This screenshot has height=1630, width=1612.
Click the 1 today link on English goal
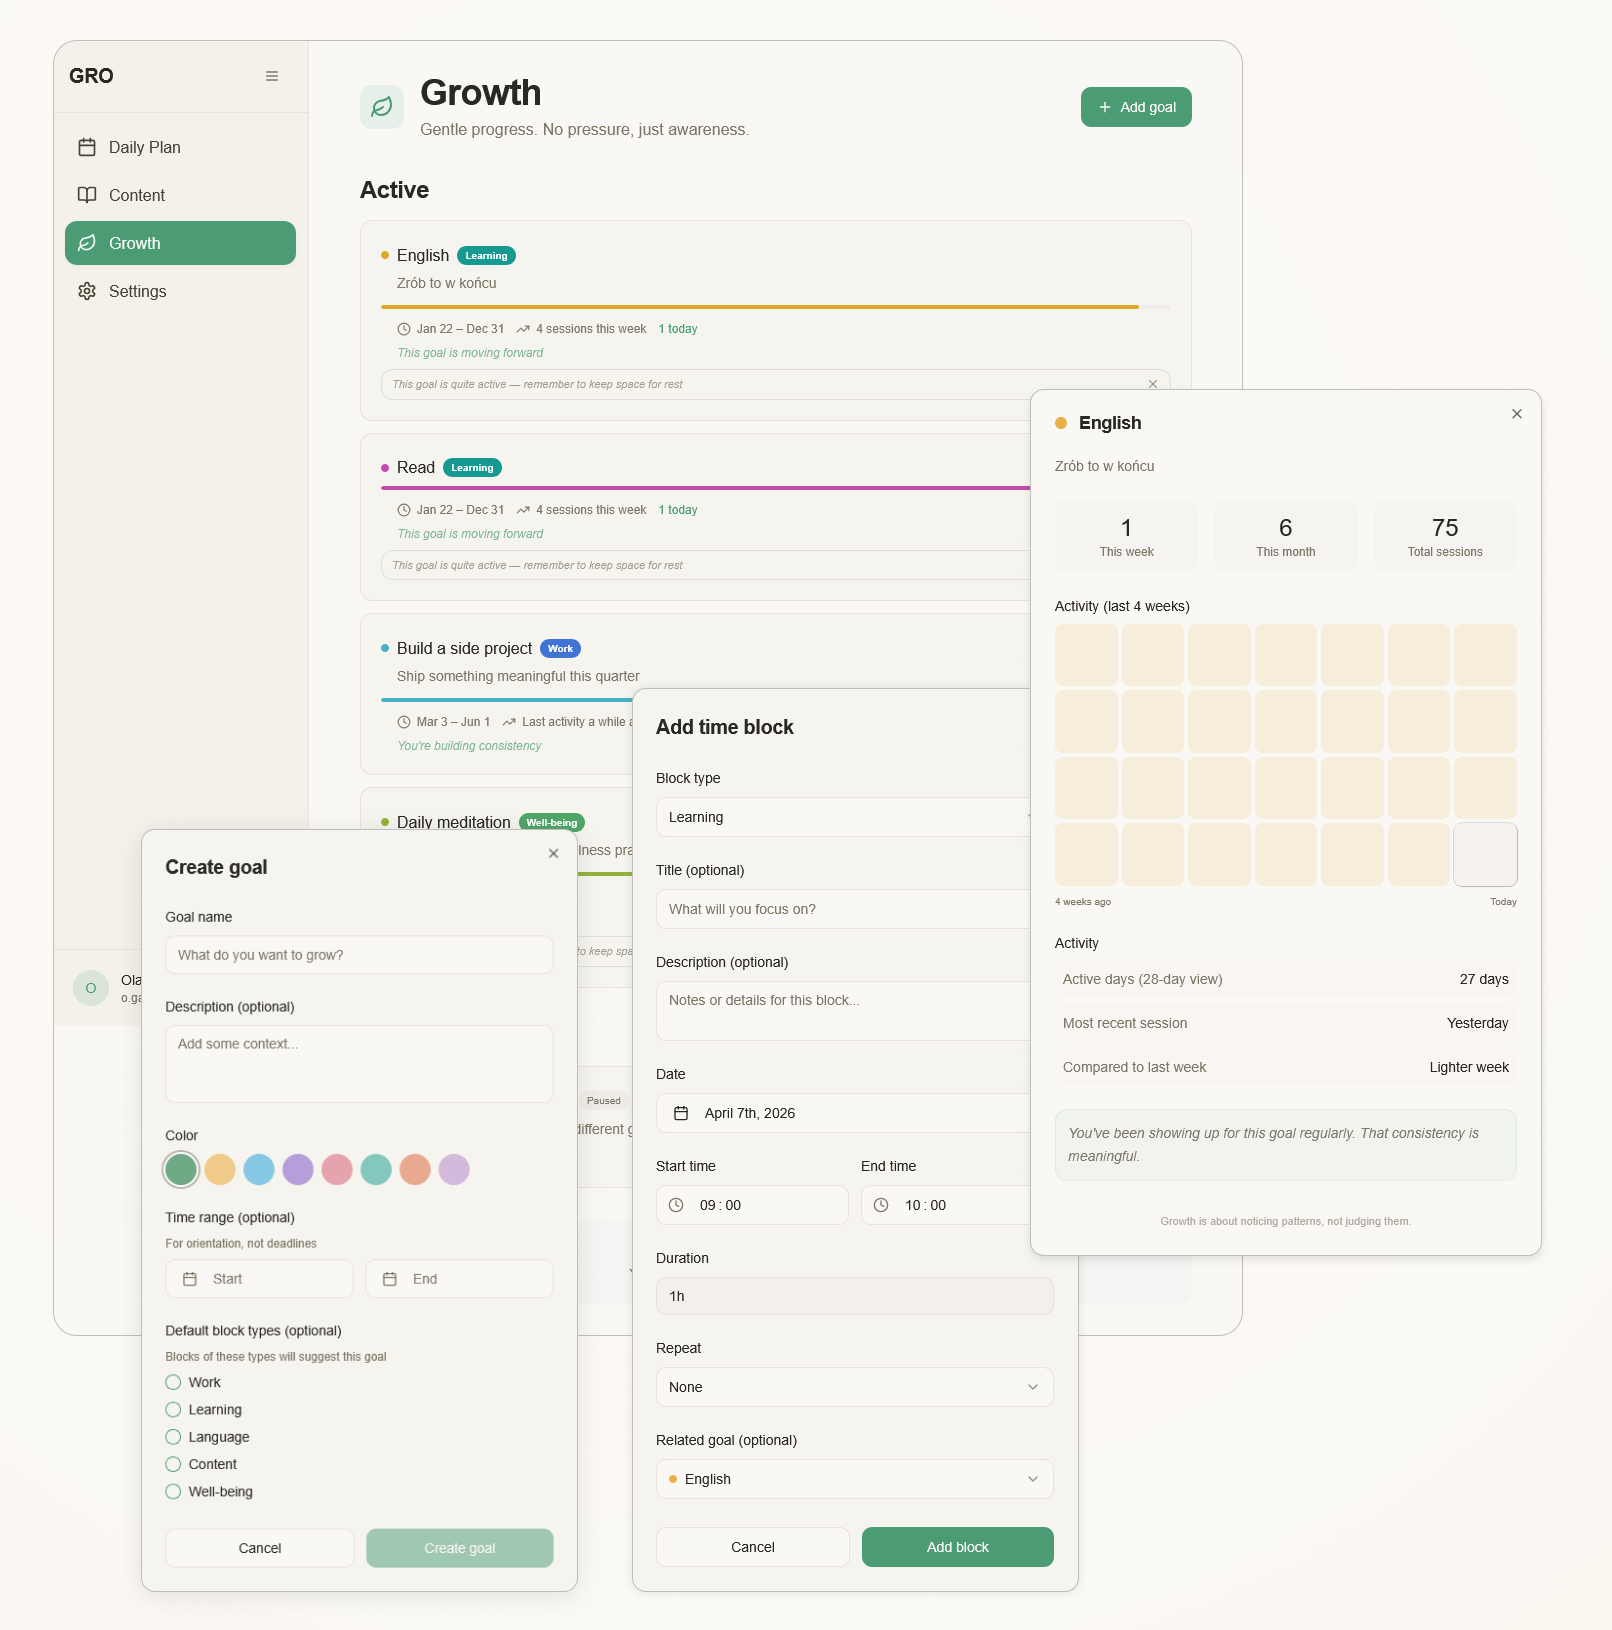coord(678,329)
